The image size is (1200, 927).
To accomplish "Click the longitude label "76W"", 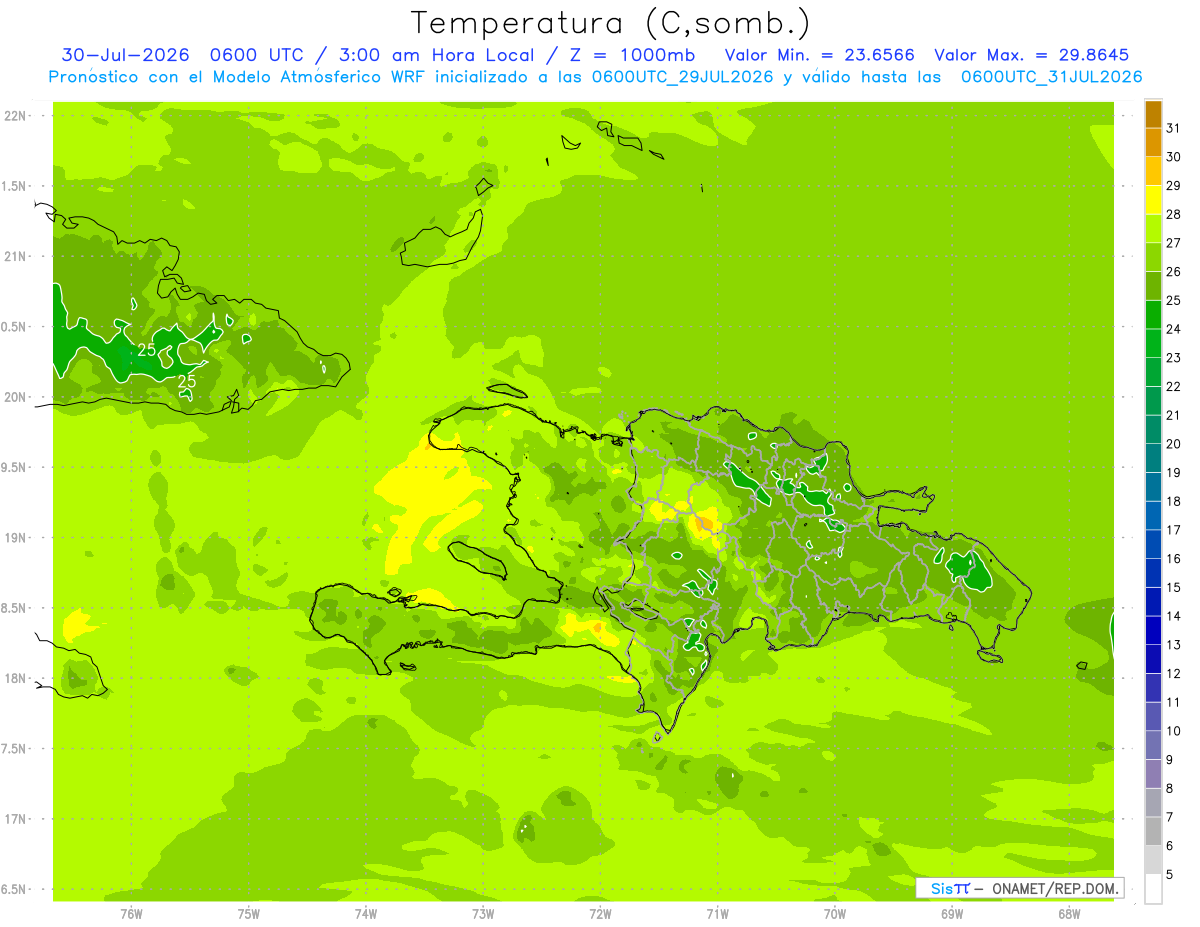I will coord(131,913).
